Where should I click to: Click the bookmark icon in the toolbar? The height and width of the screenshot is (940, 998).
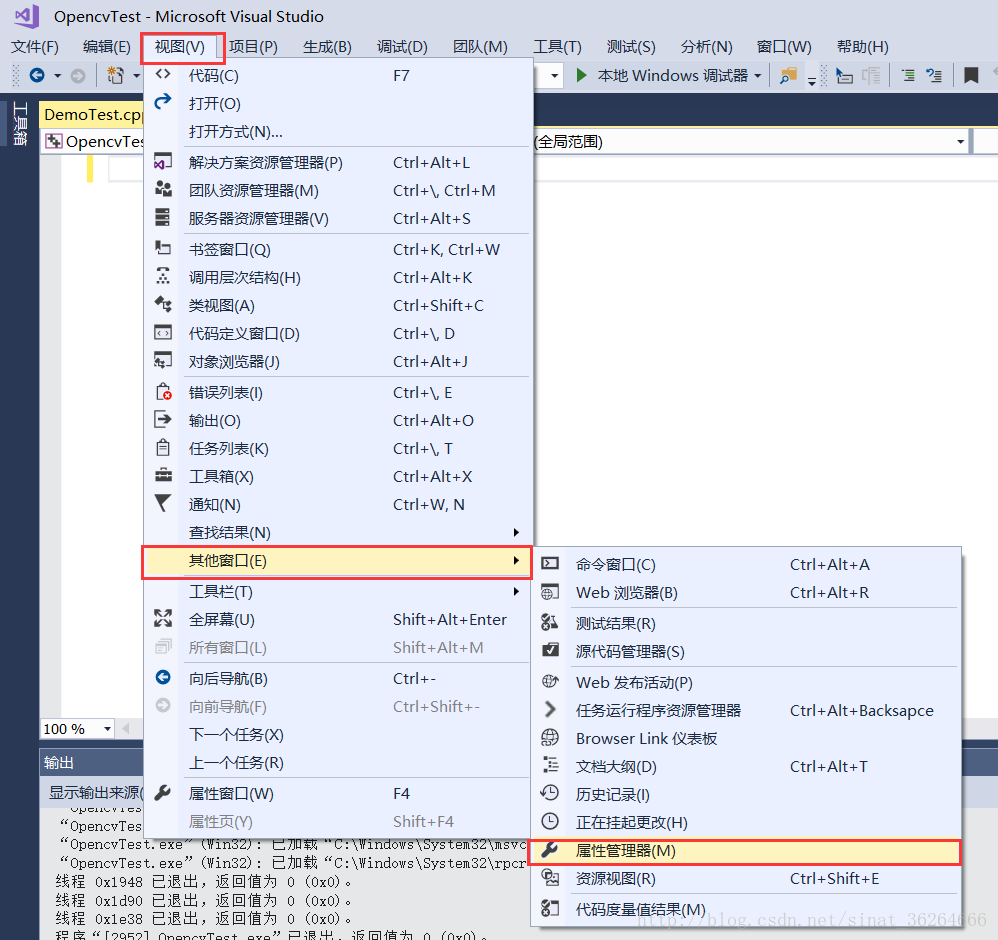point(971,76)
